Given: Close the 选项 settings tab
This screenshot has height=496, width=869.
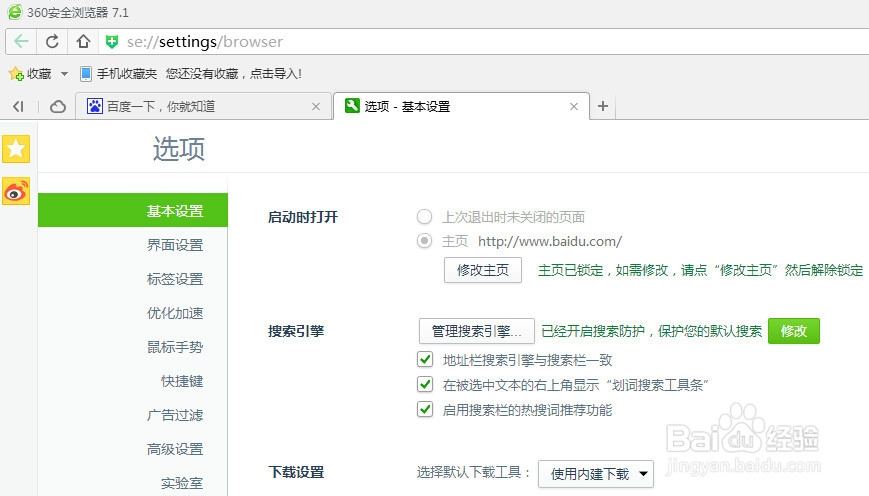Looking at the screenshot, I should click(574, 106).
